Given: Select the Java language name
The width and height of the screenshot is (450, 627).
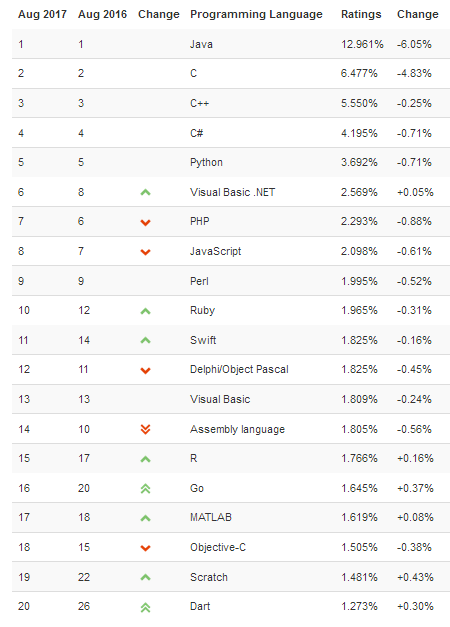Looking at the screenshot, I should (x=201, y=44).
